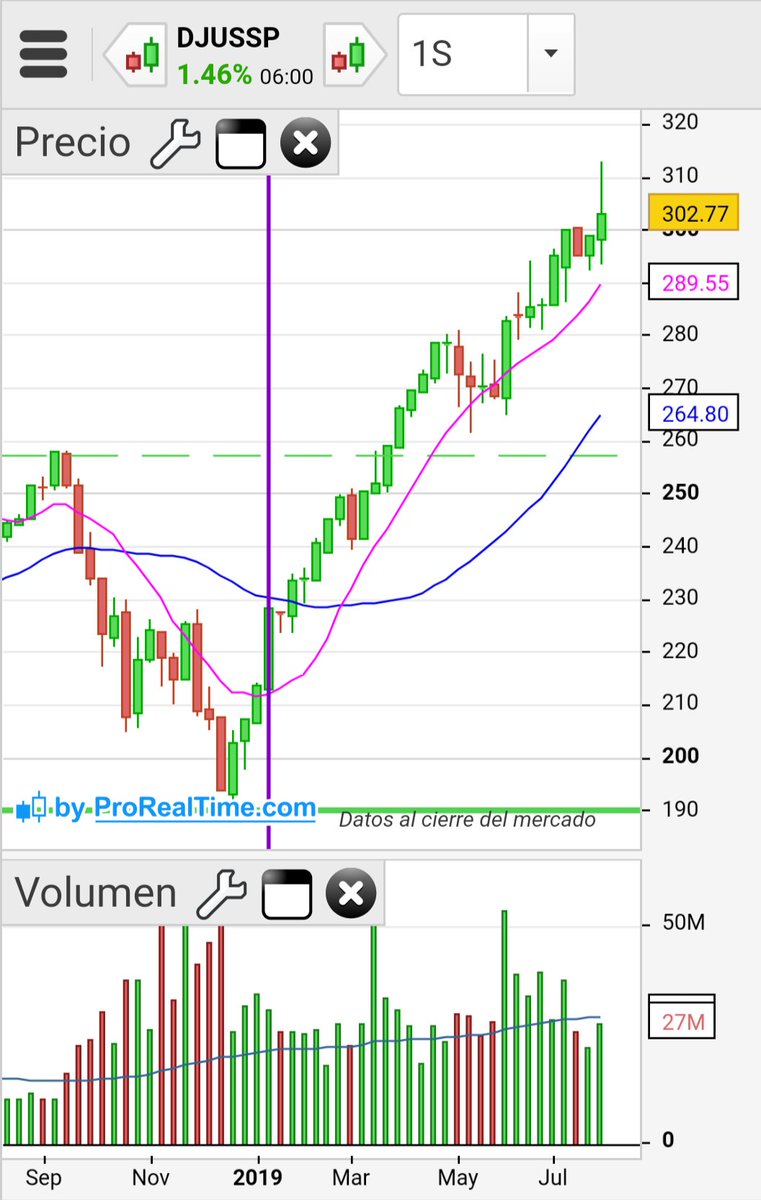Expand the timeframe dropdown arrow
This screenshot has width=761, height=1200.
point(551,54)
